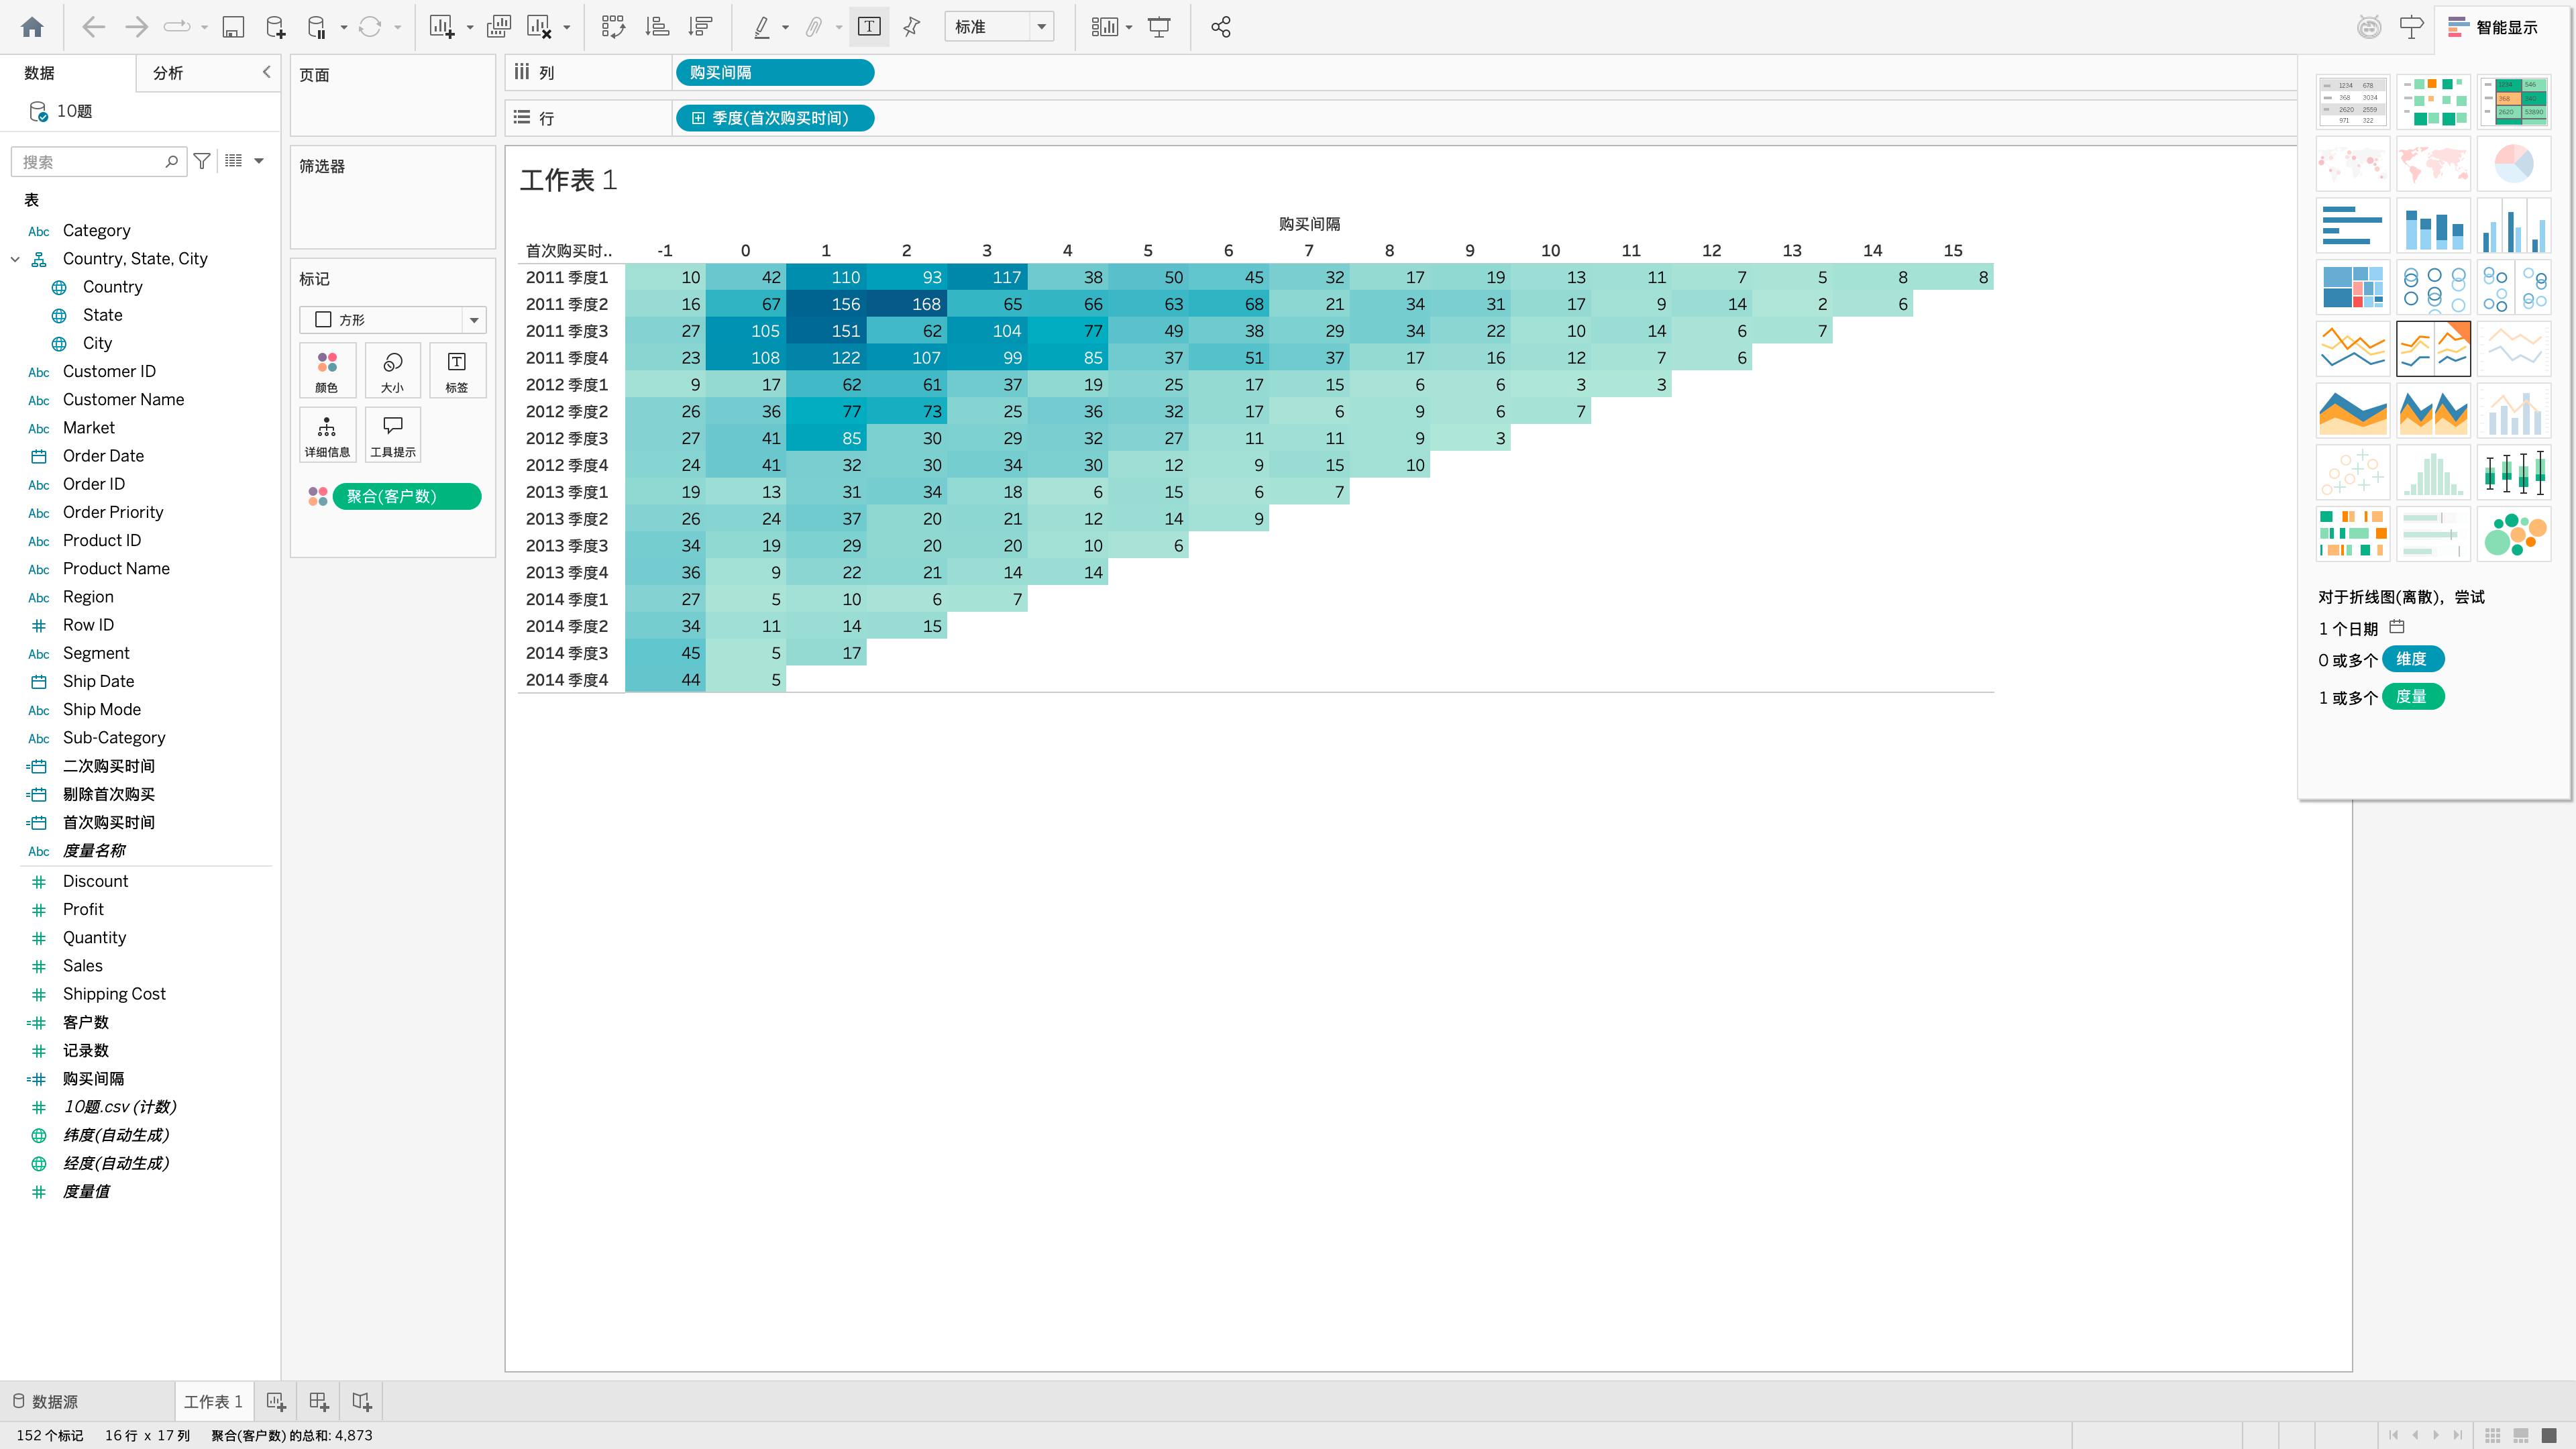Screen dimensions: 2576x1449
Task: Click the add new data source icon
Action: [275, 27]
